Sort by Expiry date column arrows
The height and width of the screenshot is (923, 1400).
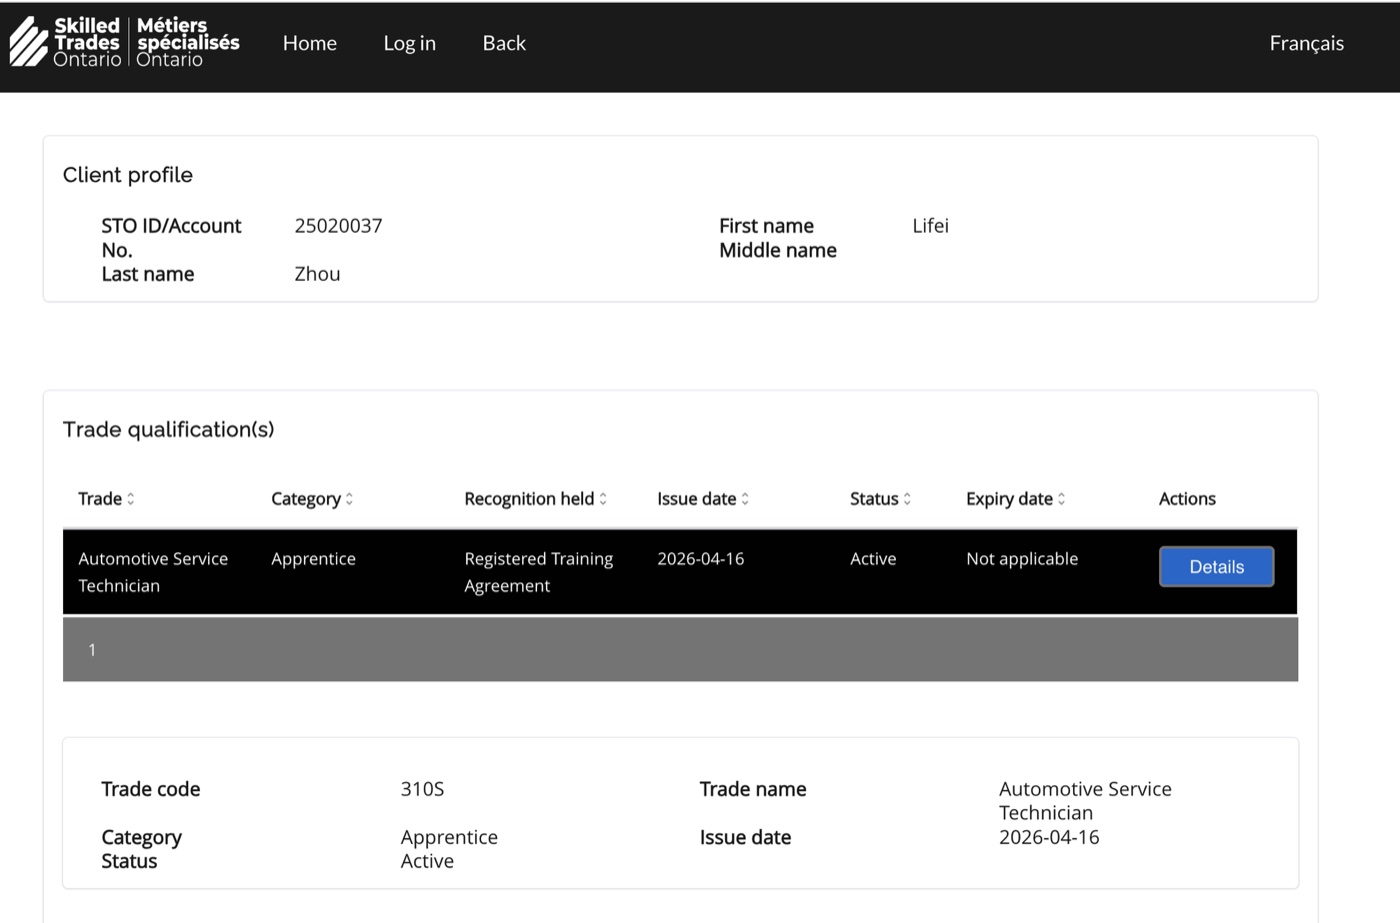click(x=1061, y=499)
